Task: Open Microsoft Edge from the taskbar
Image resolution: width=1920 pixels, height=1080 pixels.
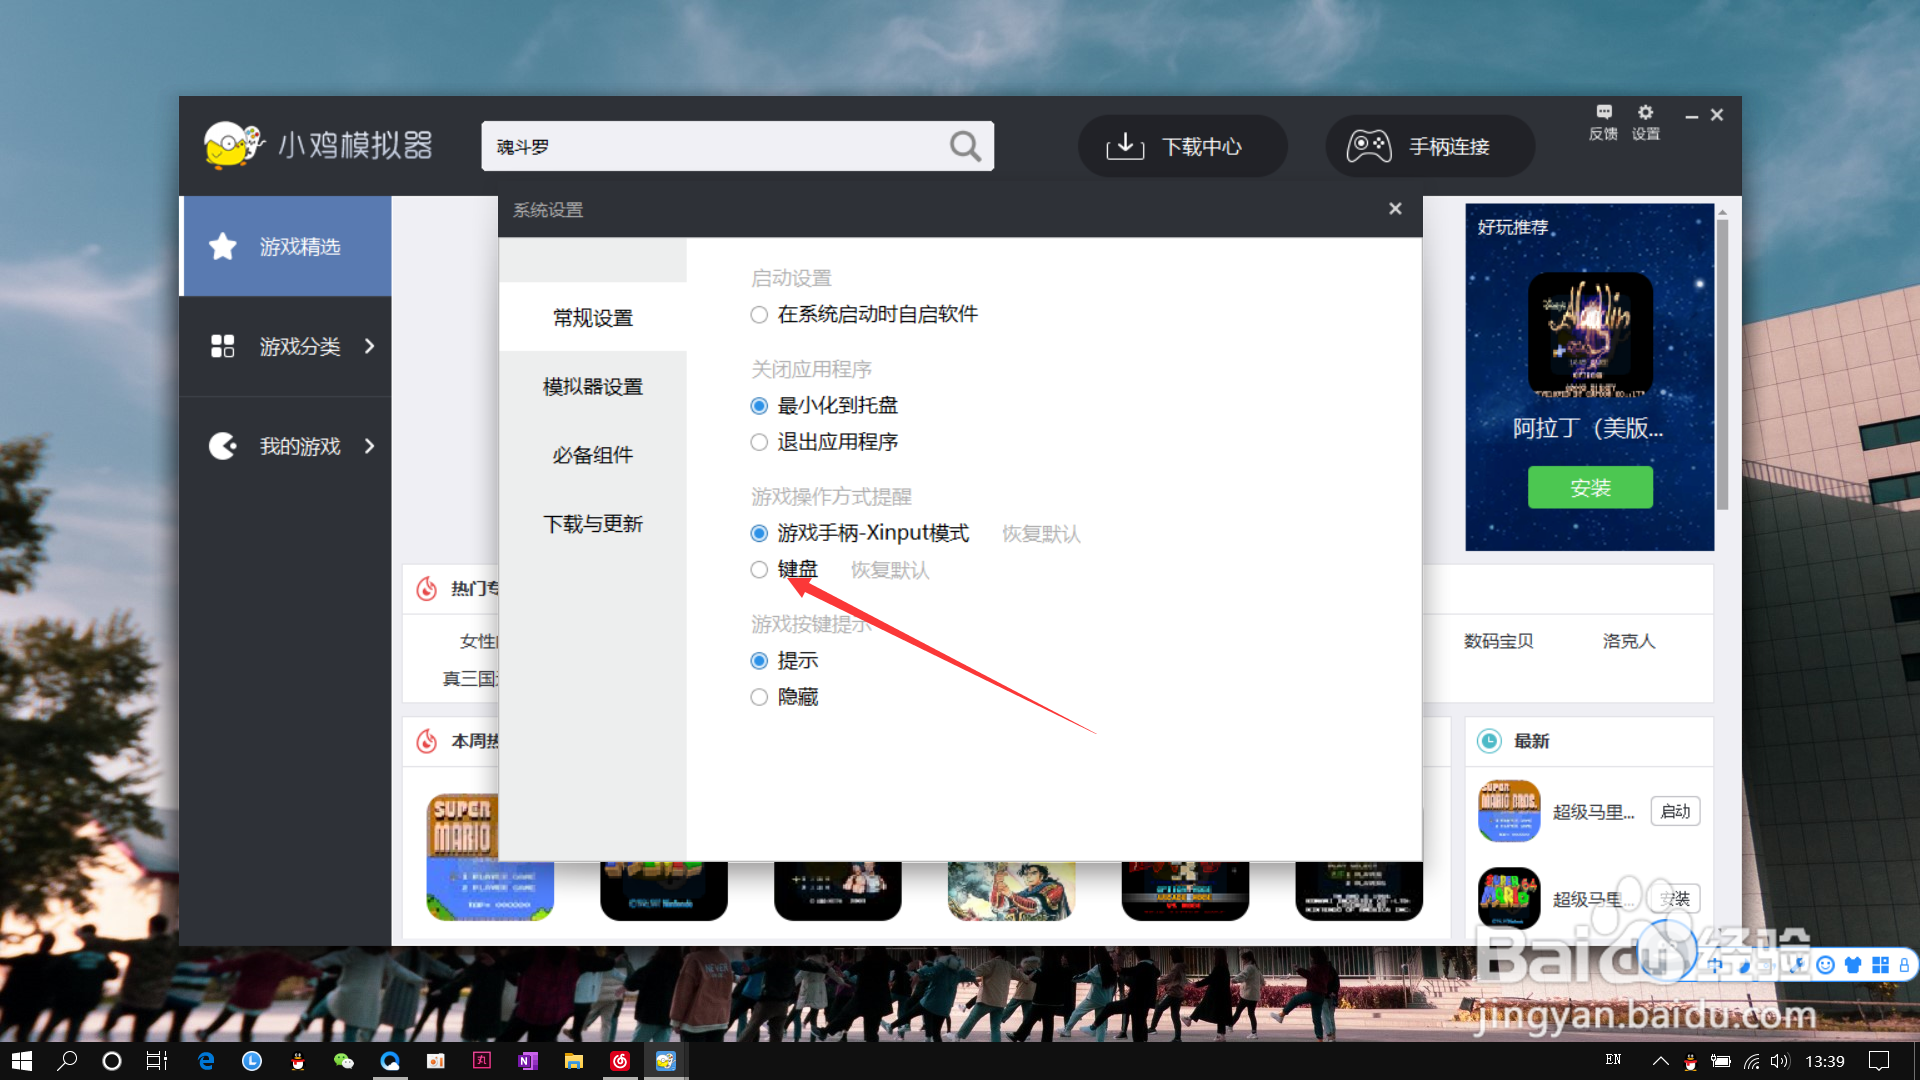Action: tap(206, 1061)
